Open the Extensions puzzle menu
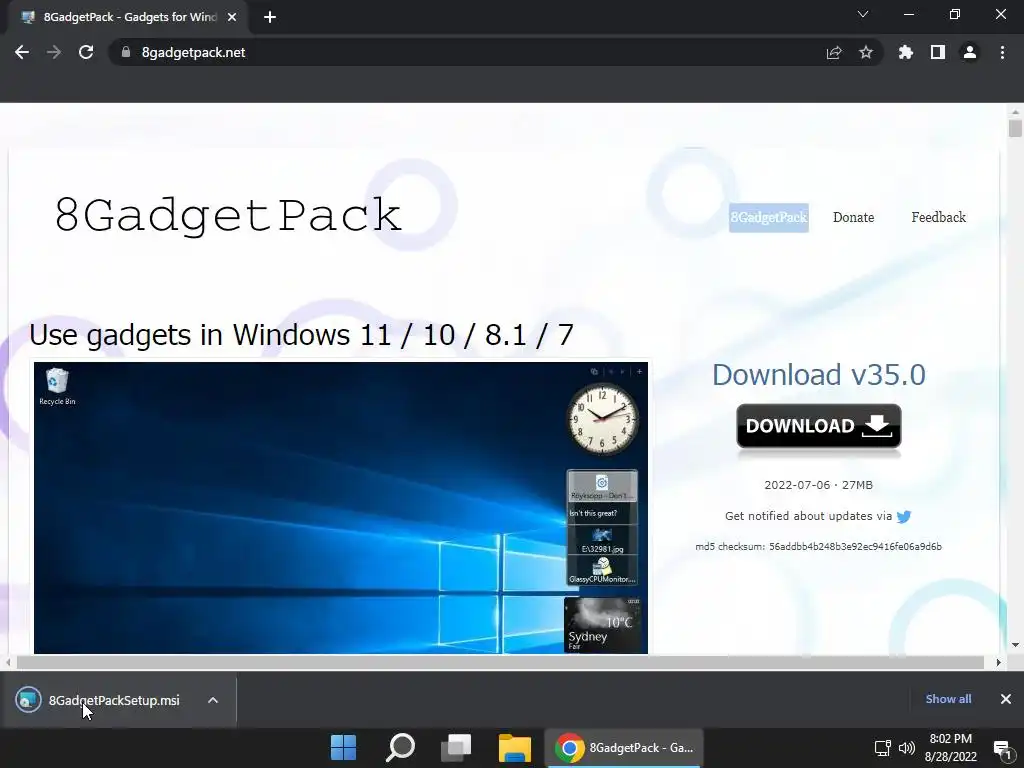This screenshot has height=768, width=1024. (x=906, y=52)
